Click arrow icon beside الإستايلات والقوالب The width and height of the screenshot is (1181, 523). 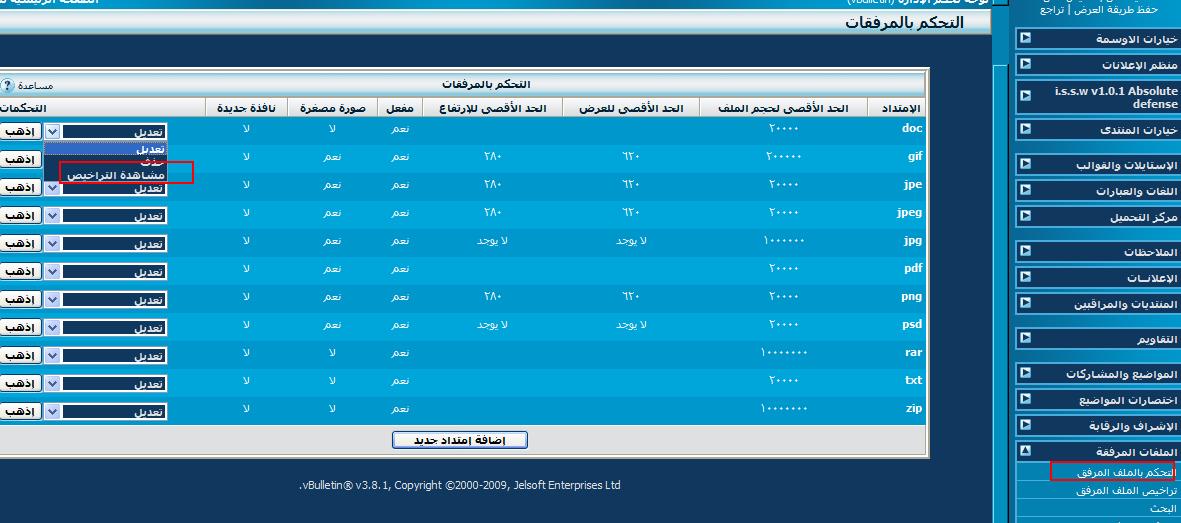(1025, 164)
